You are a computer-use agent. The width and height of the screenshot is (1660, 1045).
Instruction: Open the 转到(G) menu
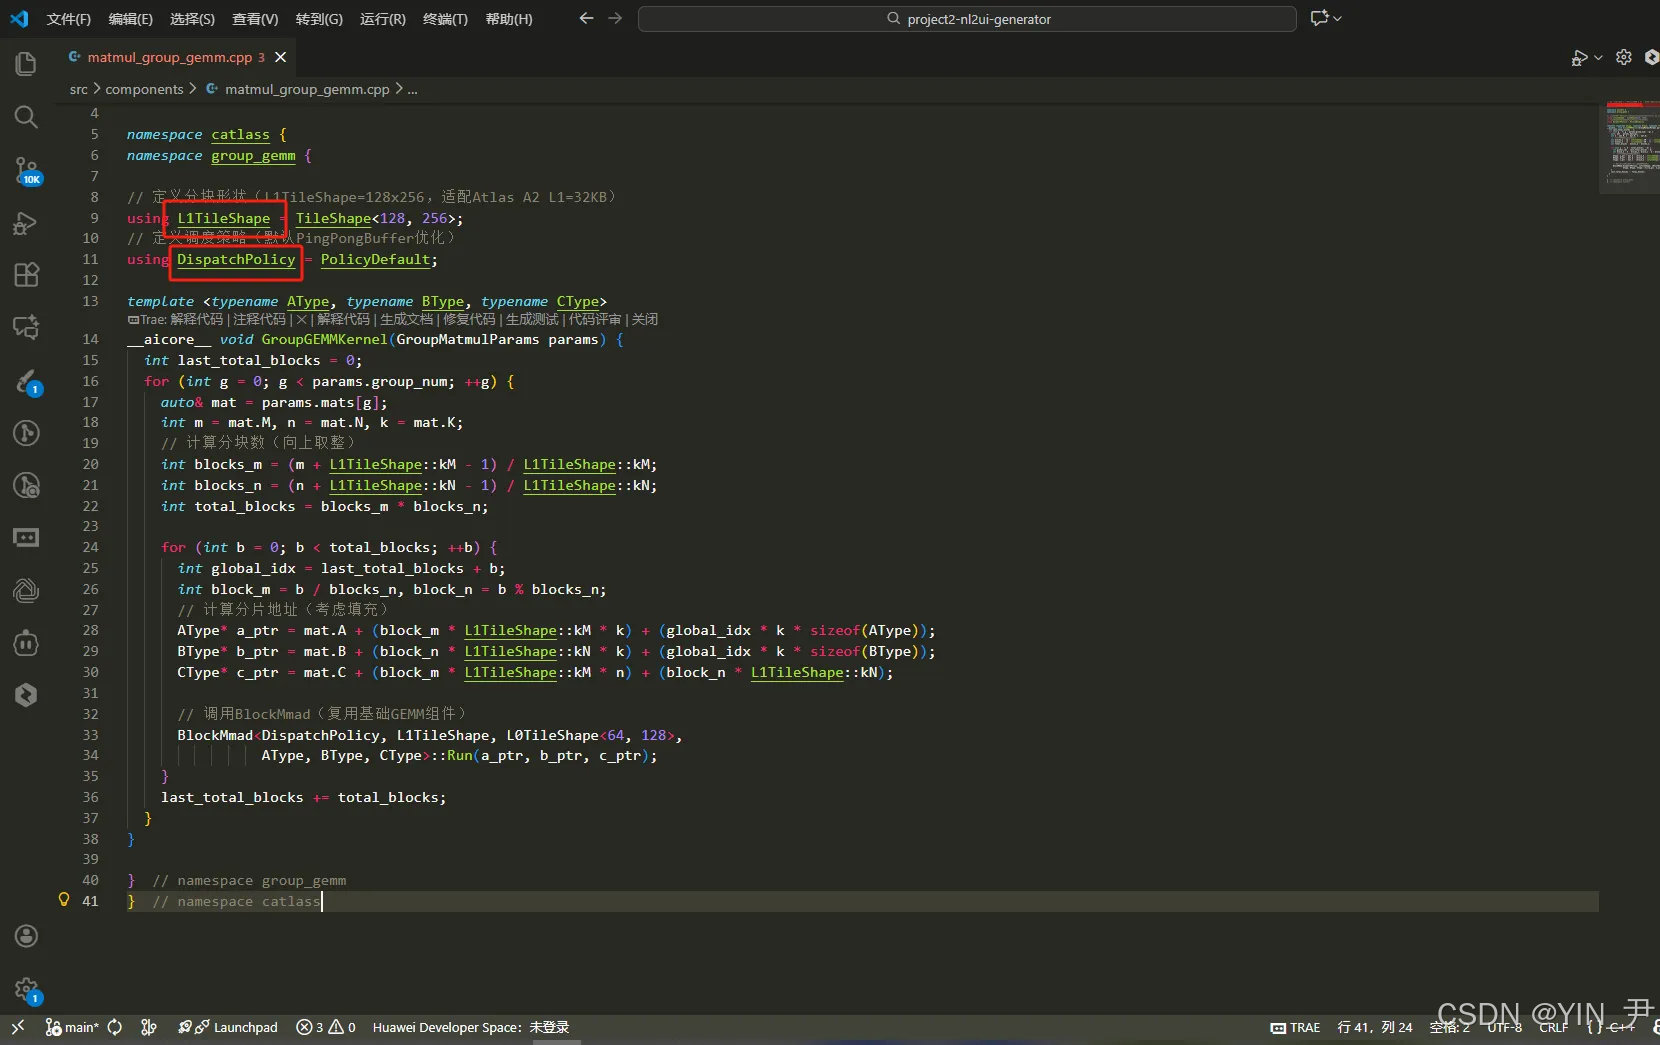pos(319,19)
